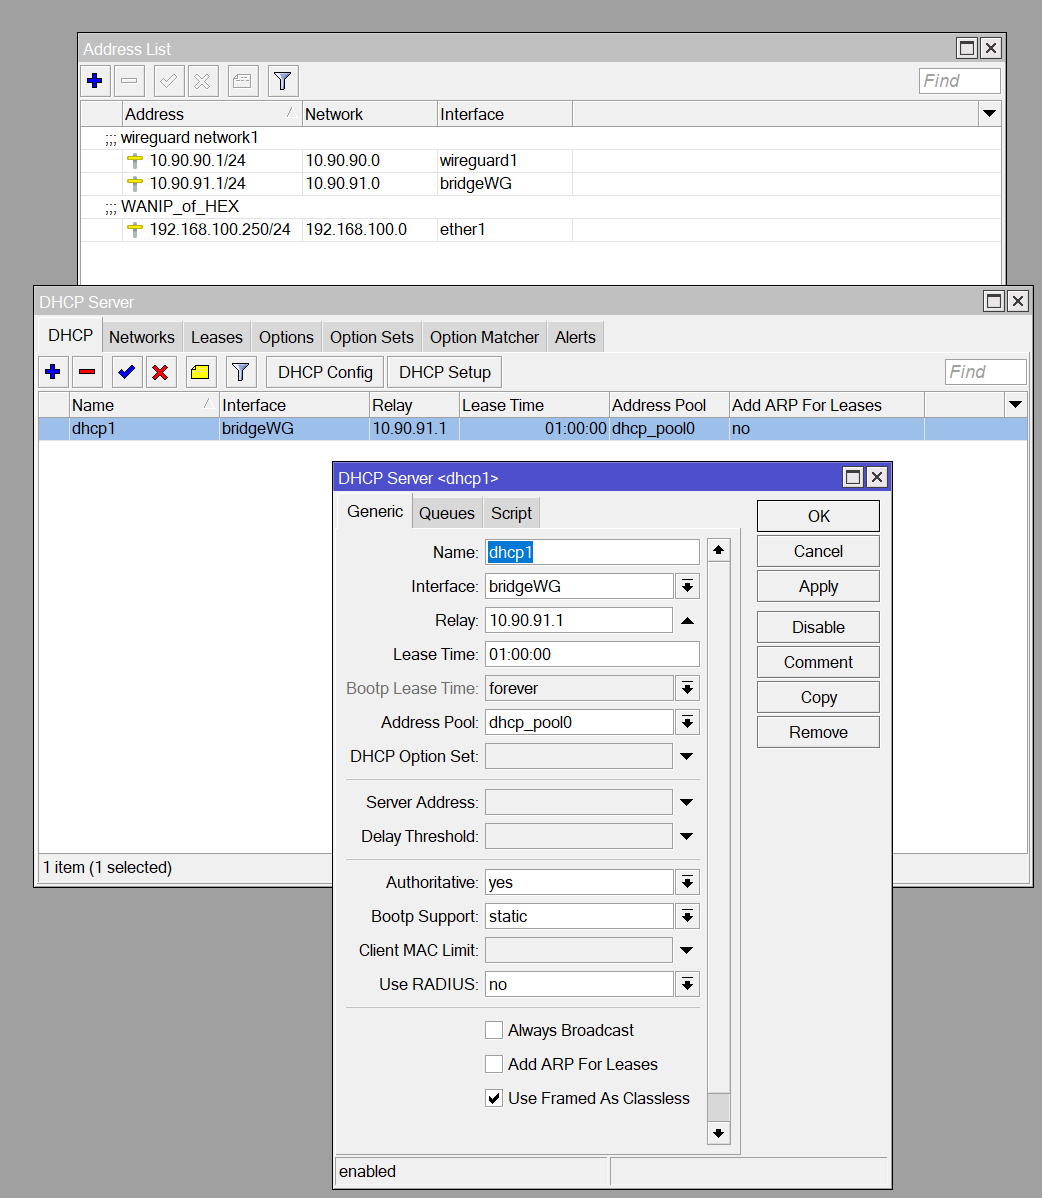The width and height of the screenshot is (1042, 1198).
Task: Click Disable button in dhcp1 dialog
Action: (x=818, y=627)
